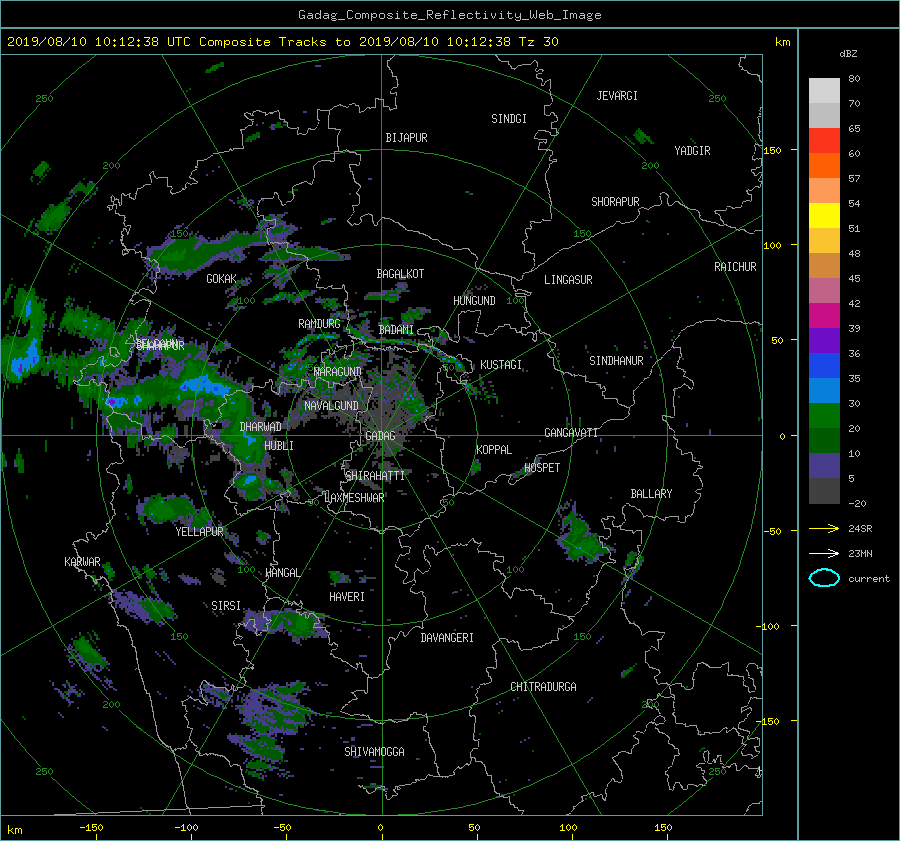
Task: Click the 'YADGIR' city label
Action: pyautogui.click(x=692, y=151)
